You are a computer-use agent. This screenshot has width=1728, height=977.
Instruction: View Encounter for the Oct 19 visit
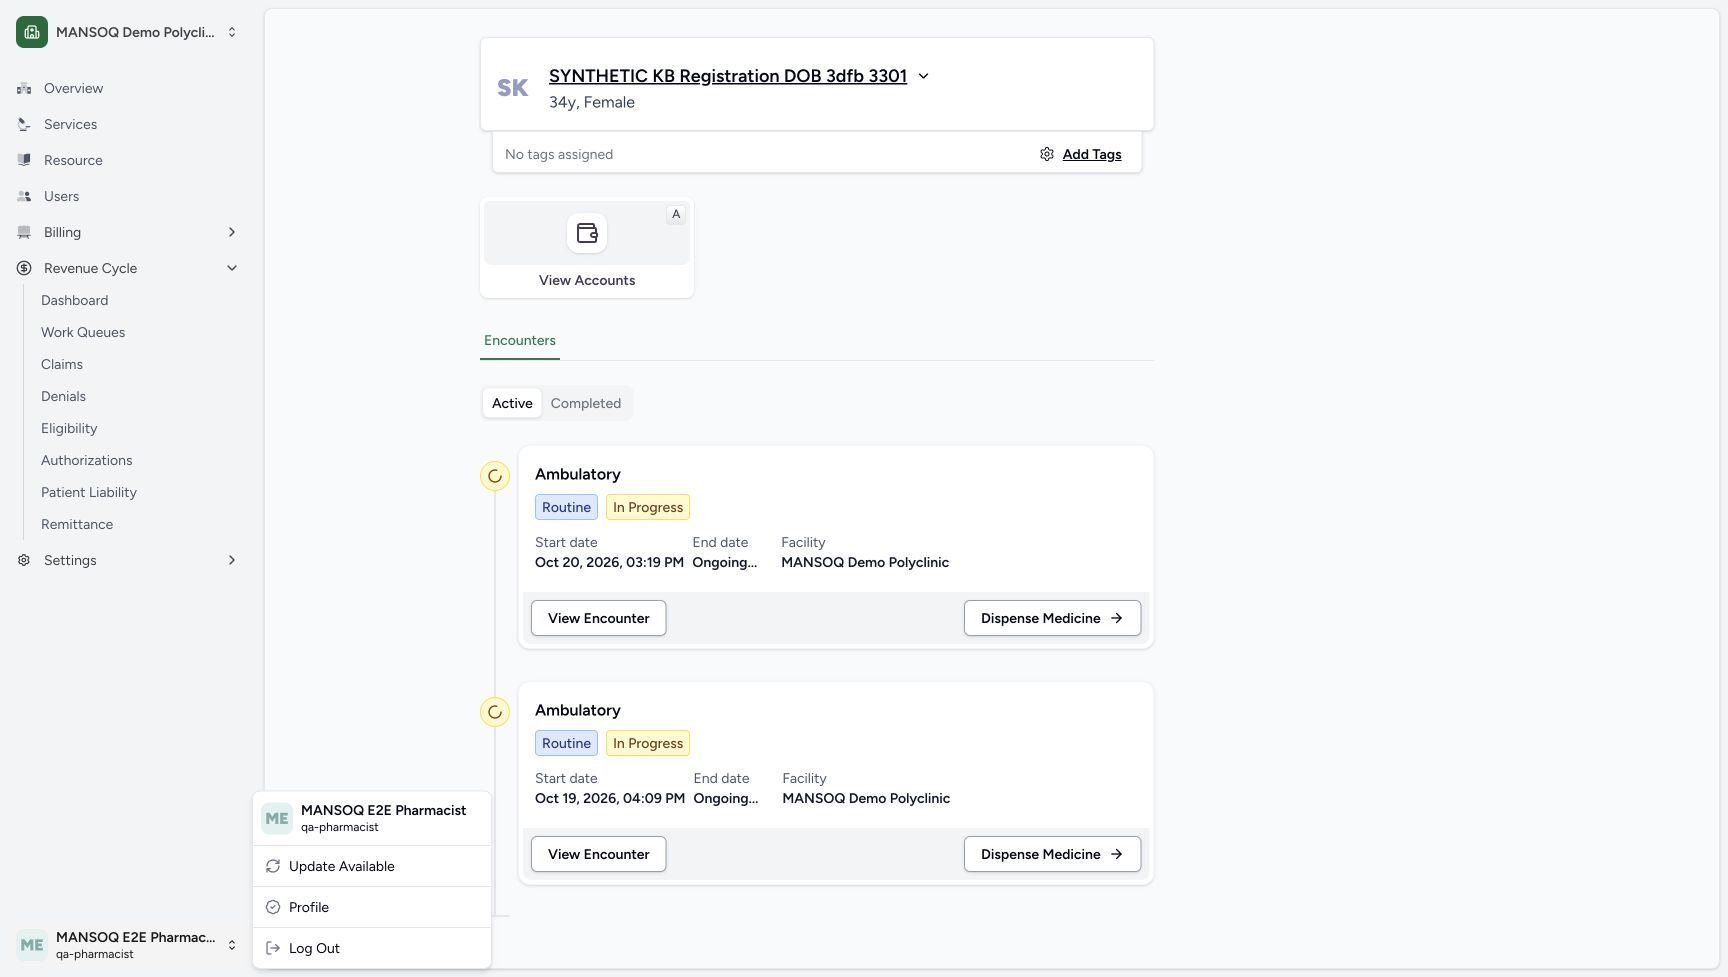point(598,854)
